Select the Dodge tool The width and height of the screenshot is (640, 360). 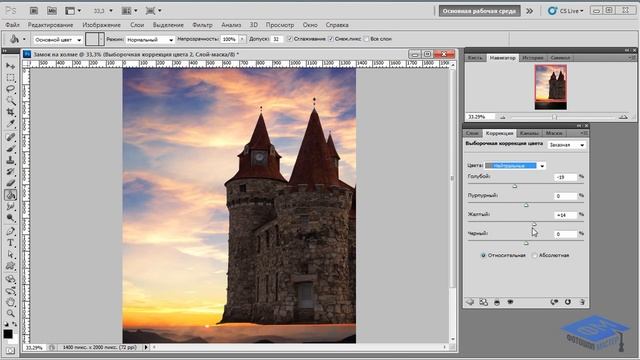click(x=10, y=218)
